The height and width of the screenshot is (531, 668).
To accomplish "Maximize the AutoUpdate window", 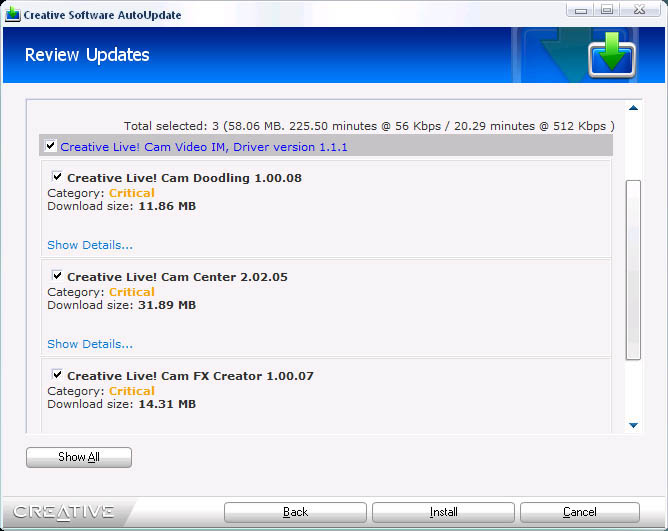I will pyautogui.click(x=607, y=10).
